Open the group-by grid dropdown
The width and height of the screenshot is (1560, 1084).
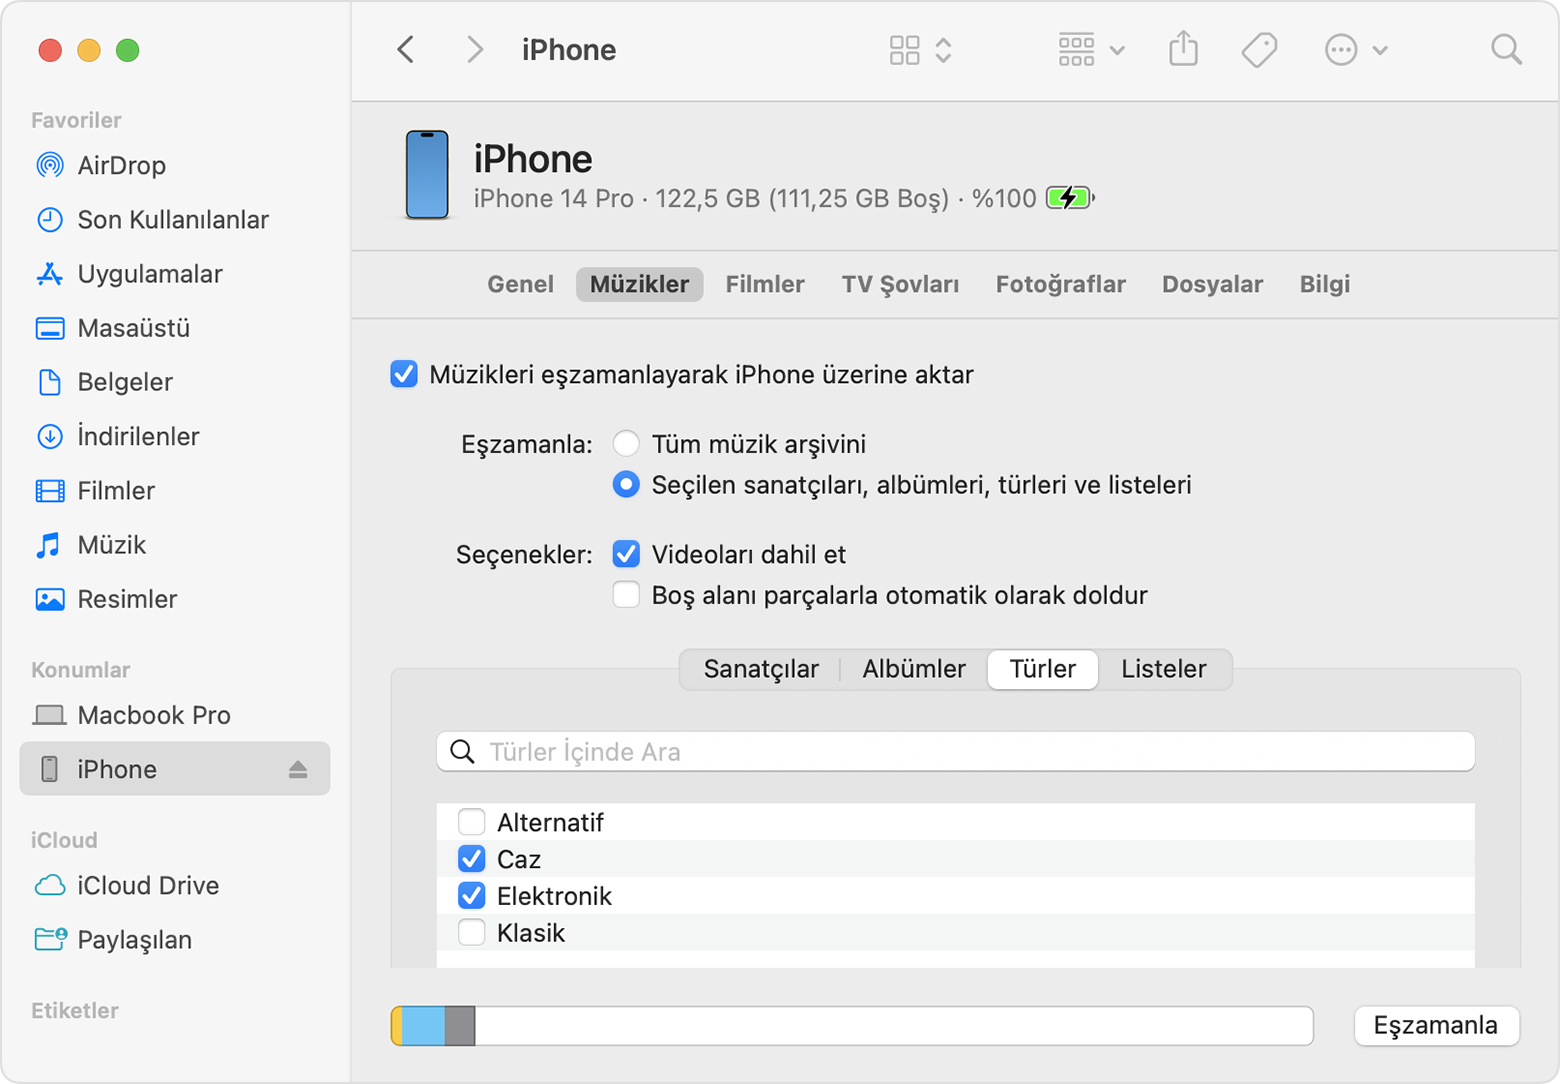pyautogui.click(x=1091, y=49)
